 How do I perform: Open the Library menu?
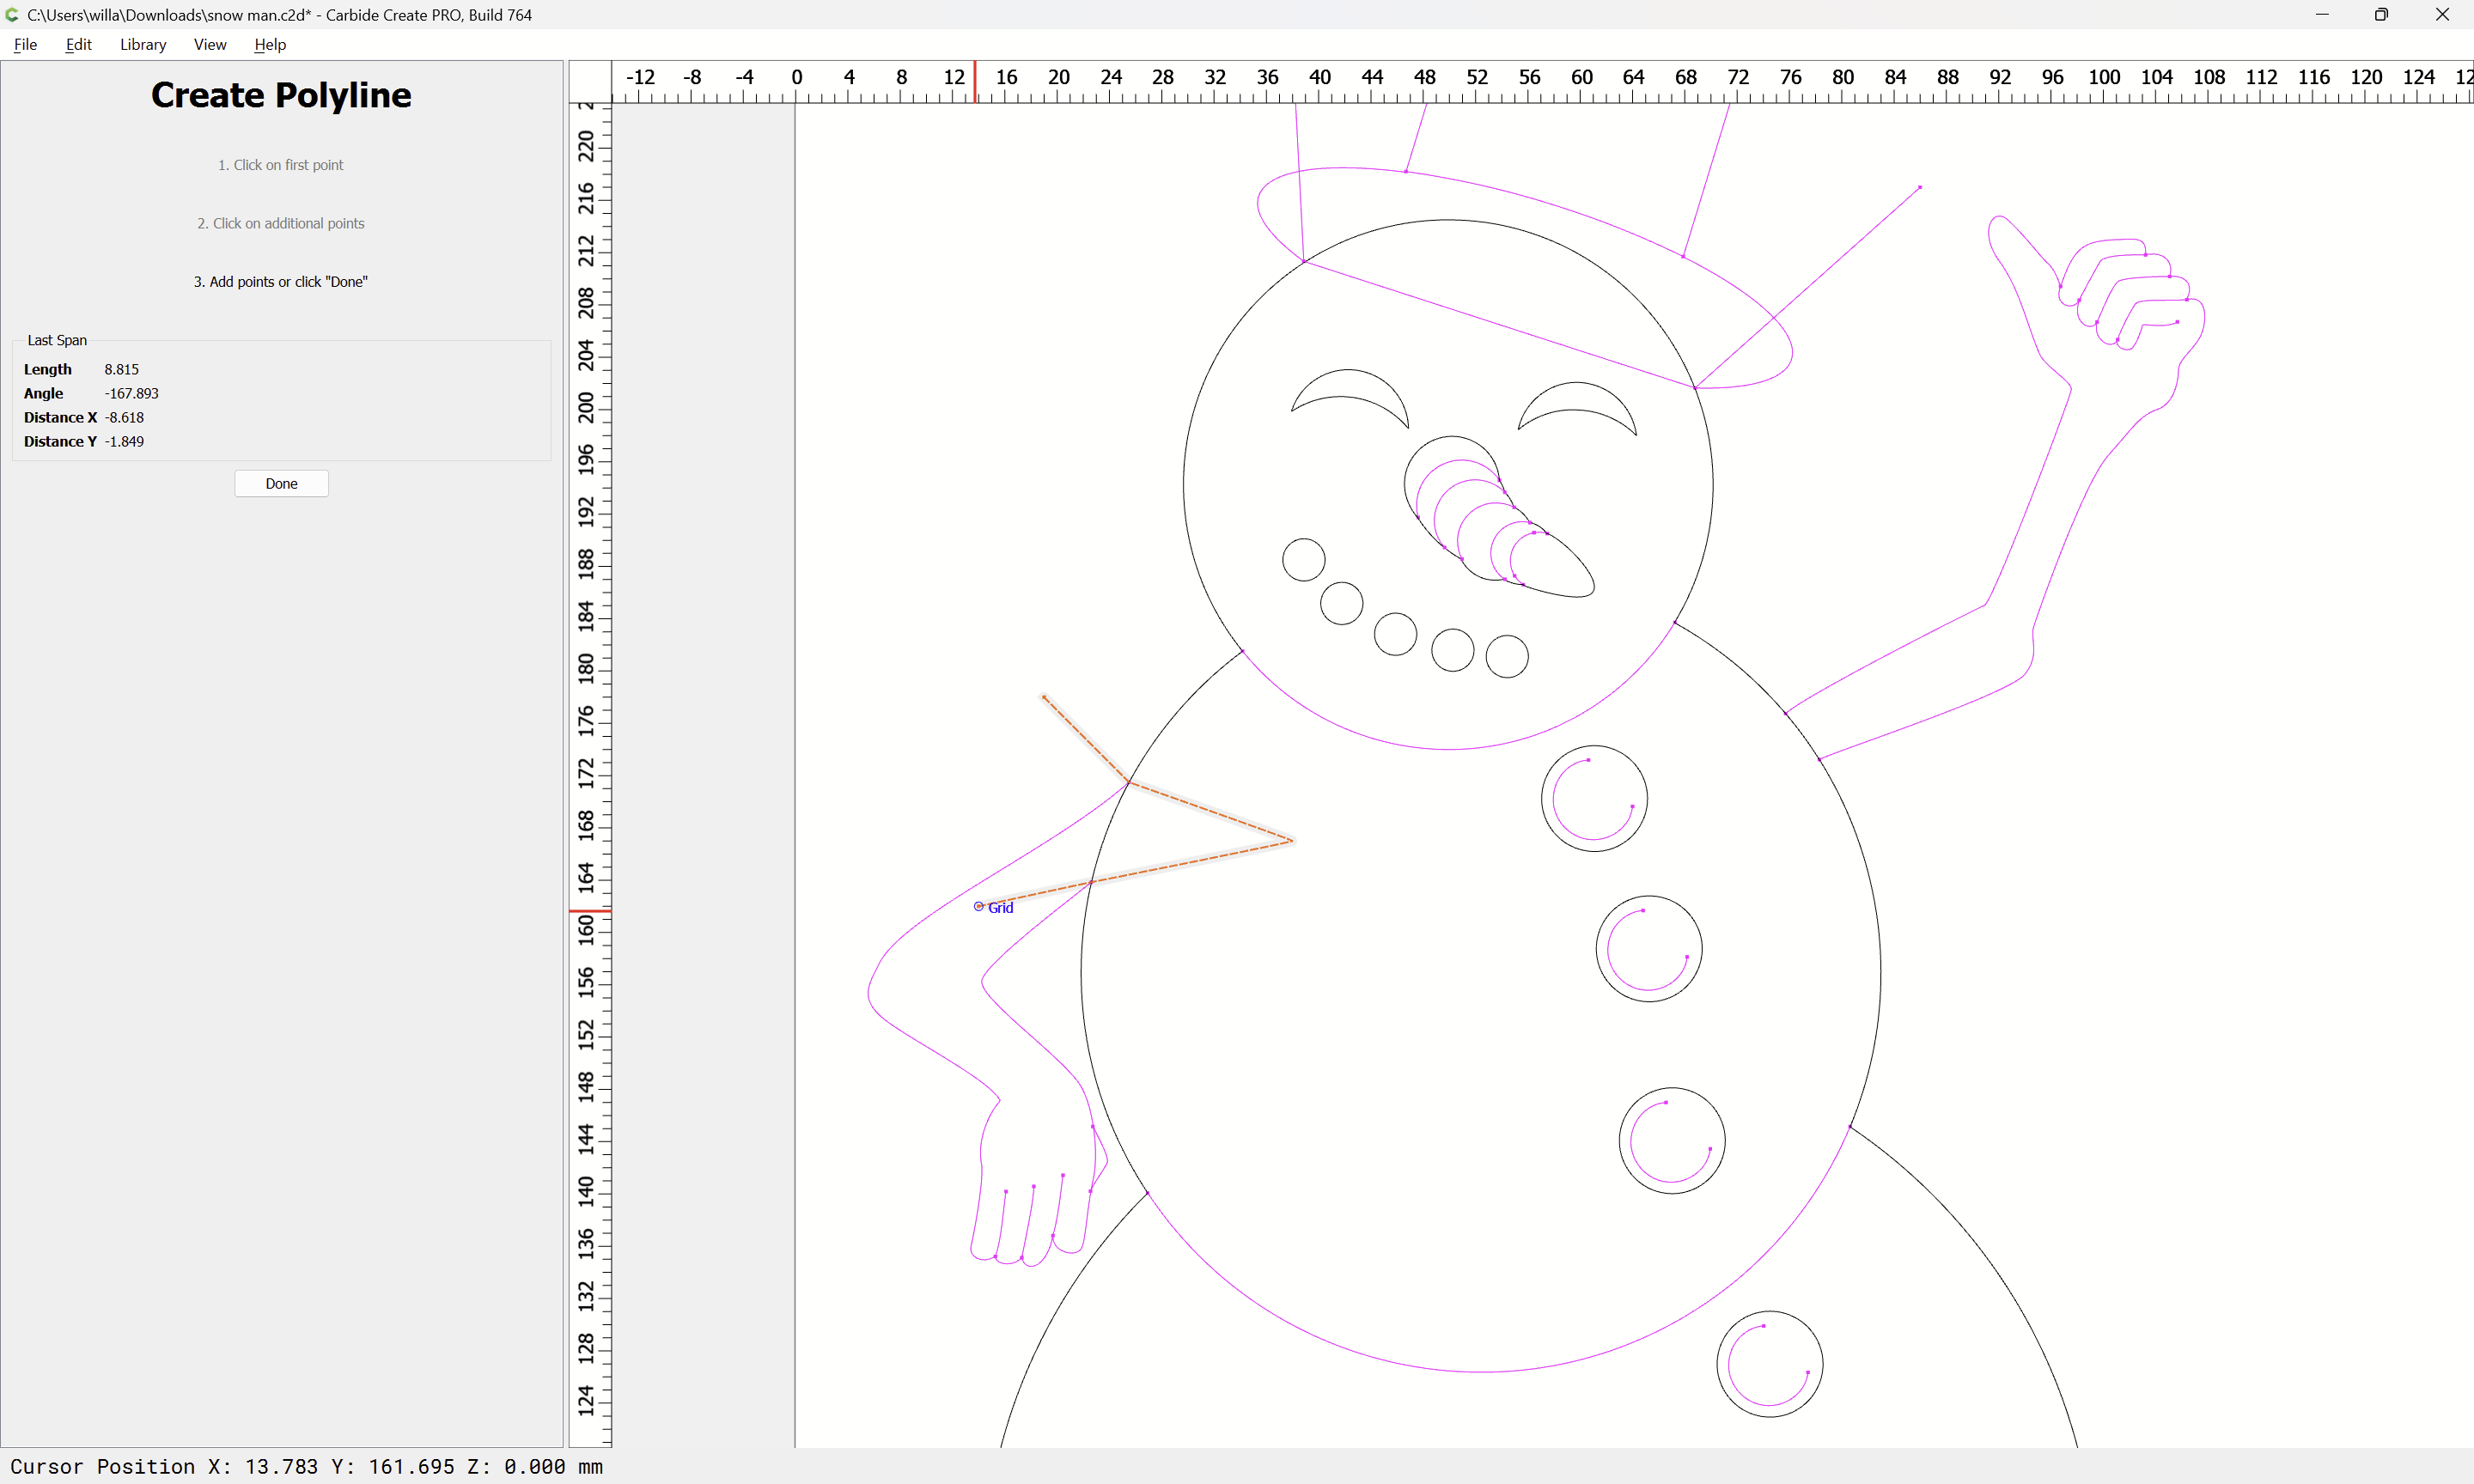pos(143,44)
